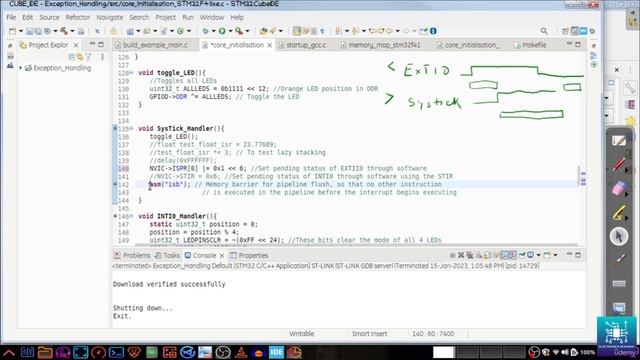
Task: Click the Debug bug icon in toolbar
Action: [205, 31]
